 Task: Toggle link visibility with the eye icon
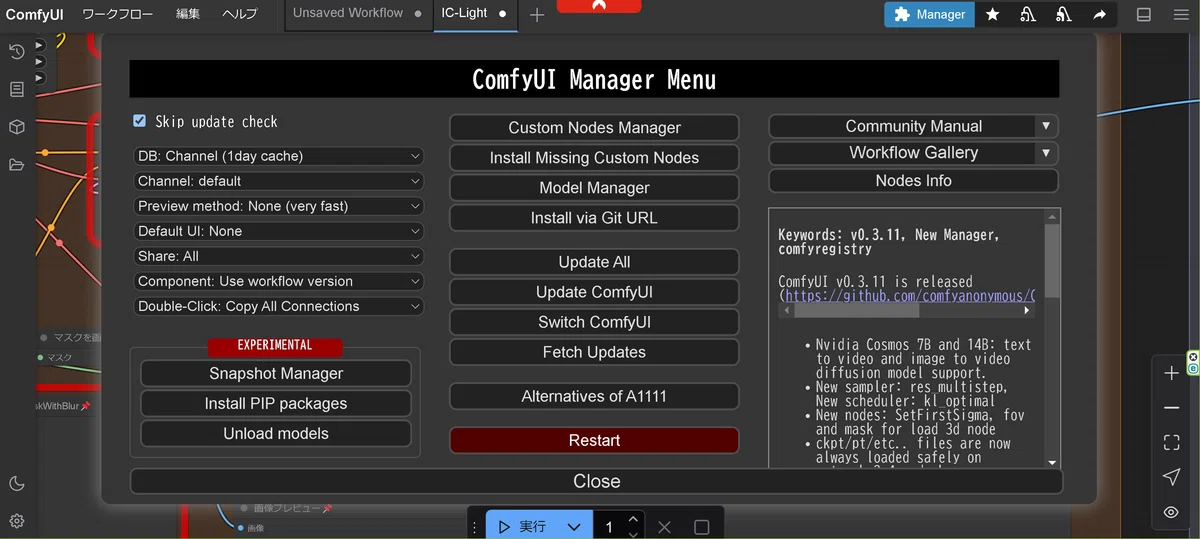coord(1171,512)
